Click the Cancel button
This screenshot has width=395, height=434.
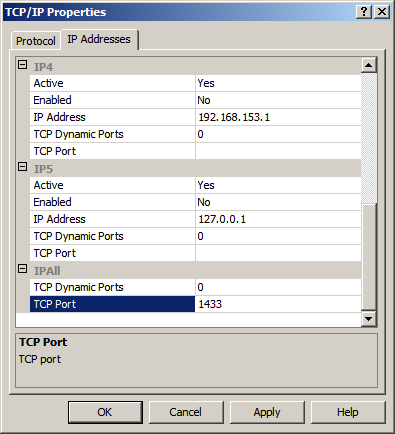coord(186,412)
